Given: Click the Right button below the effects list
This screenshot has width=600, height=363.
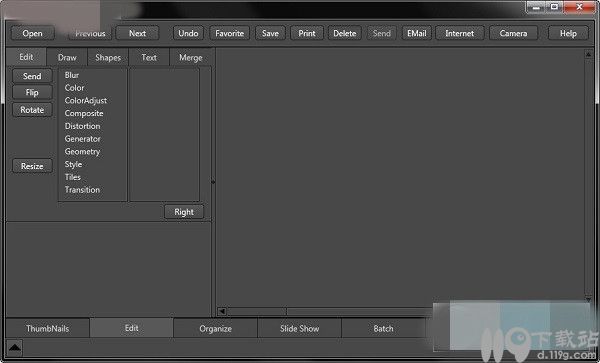Looking at the screenshot, I should (184, 212).
